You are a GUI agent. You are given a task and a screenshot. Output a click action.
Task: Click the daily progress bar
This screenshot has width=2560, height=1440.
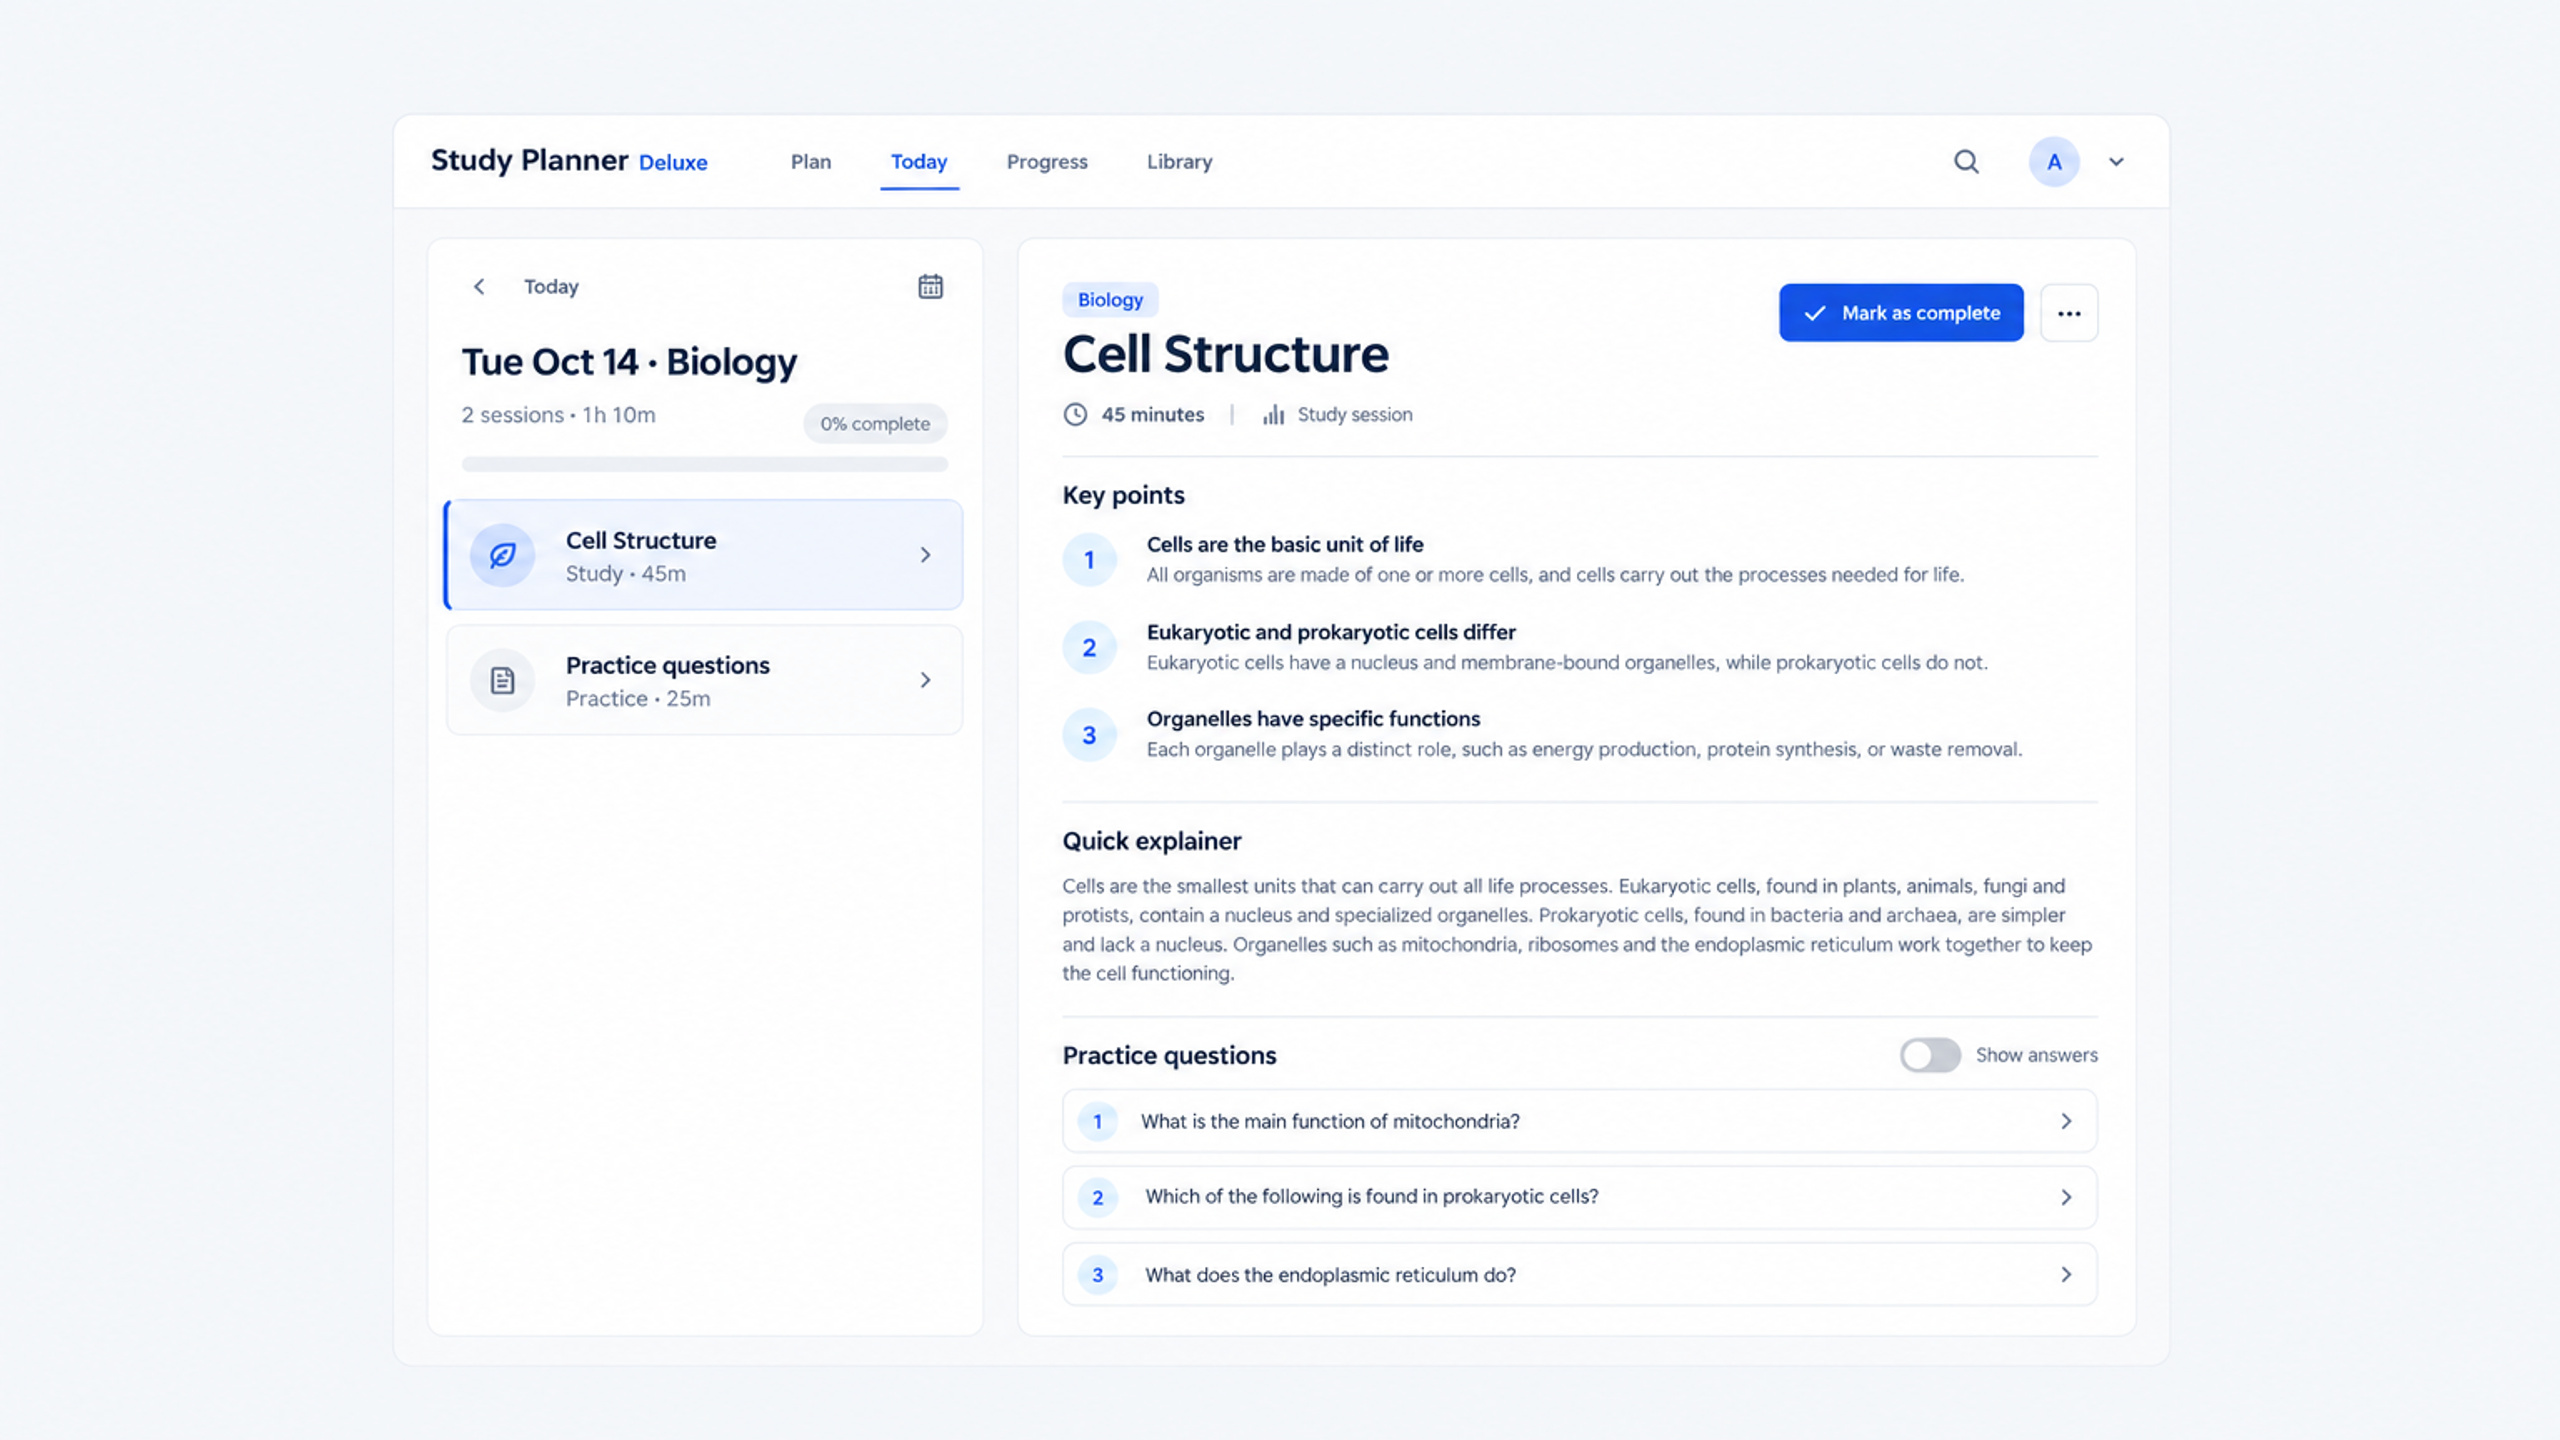(x=705, y=464)
